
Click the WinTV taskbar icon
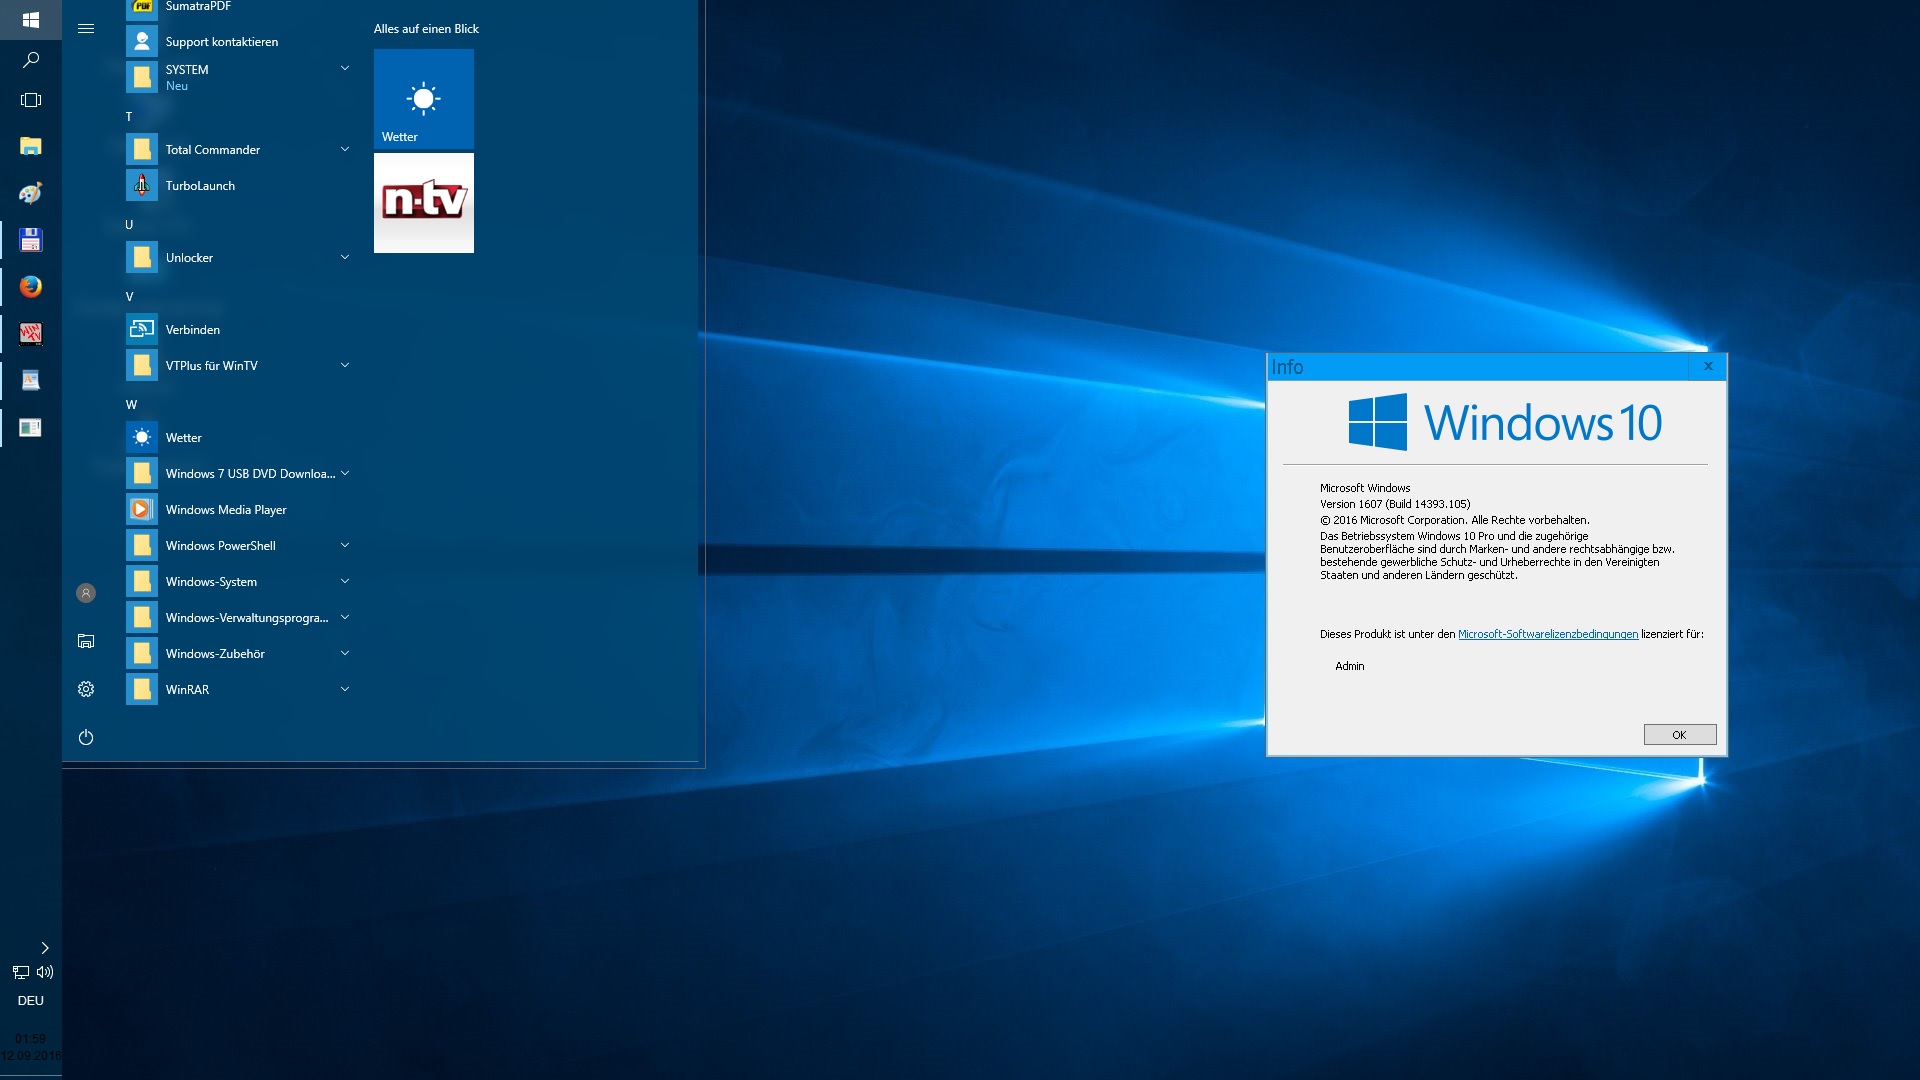coord(30,334)
